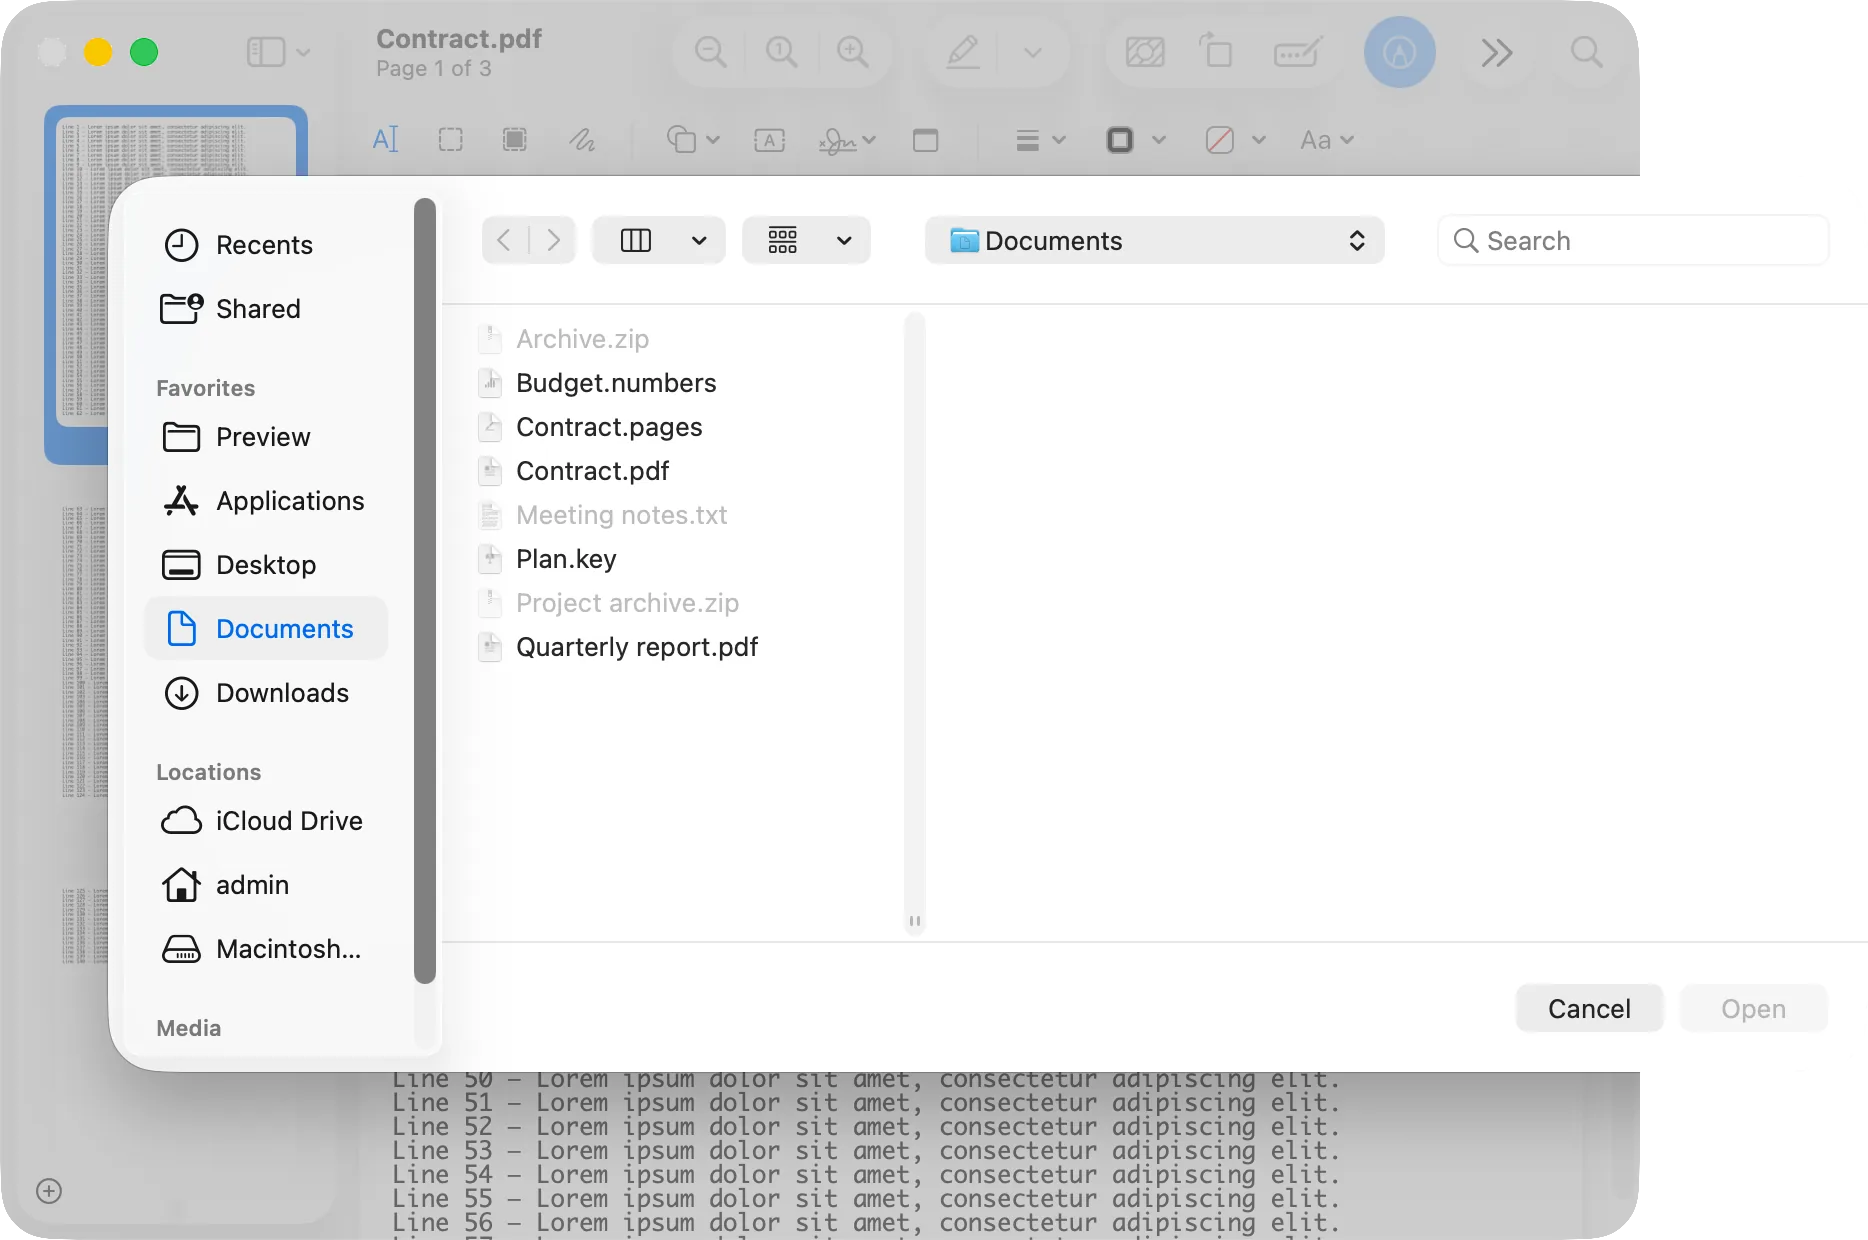Viewport: 1868px width, 1240px height.
Task: Insert a text box with Preview's Text tool
Action: pos(769,140)
